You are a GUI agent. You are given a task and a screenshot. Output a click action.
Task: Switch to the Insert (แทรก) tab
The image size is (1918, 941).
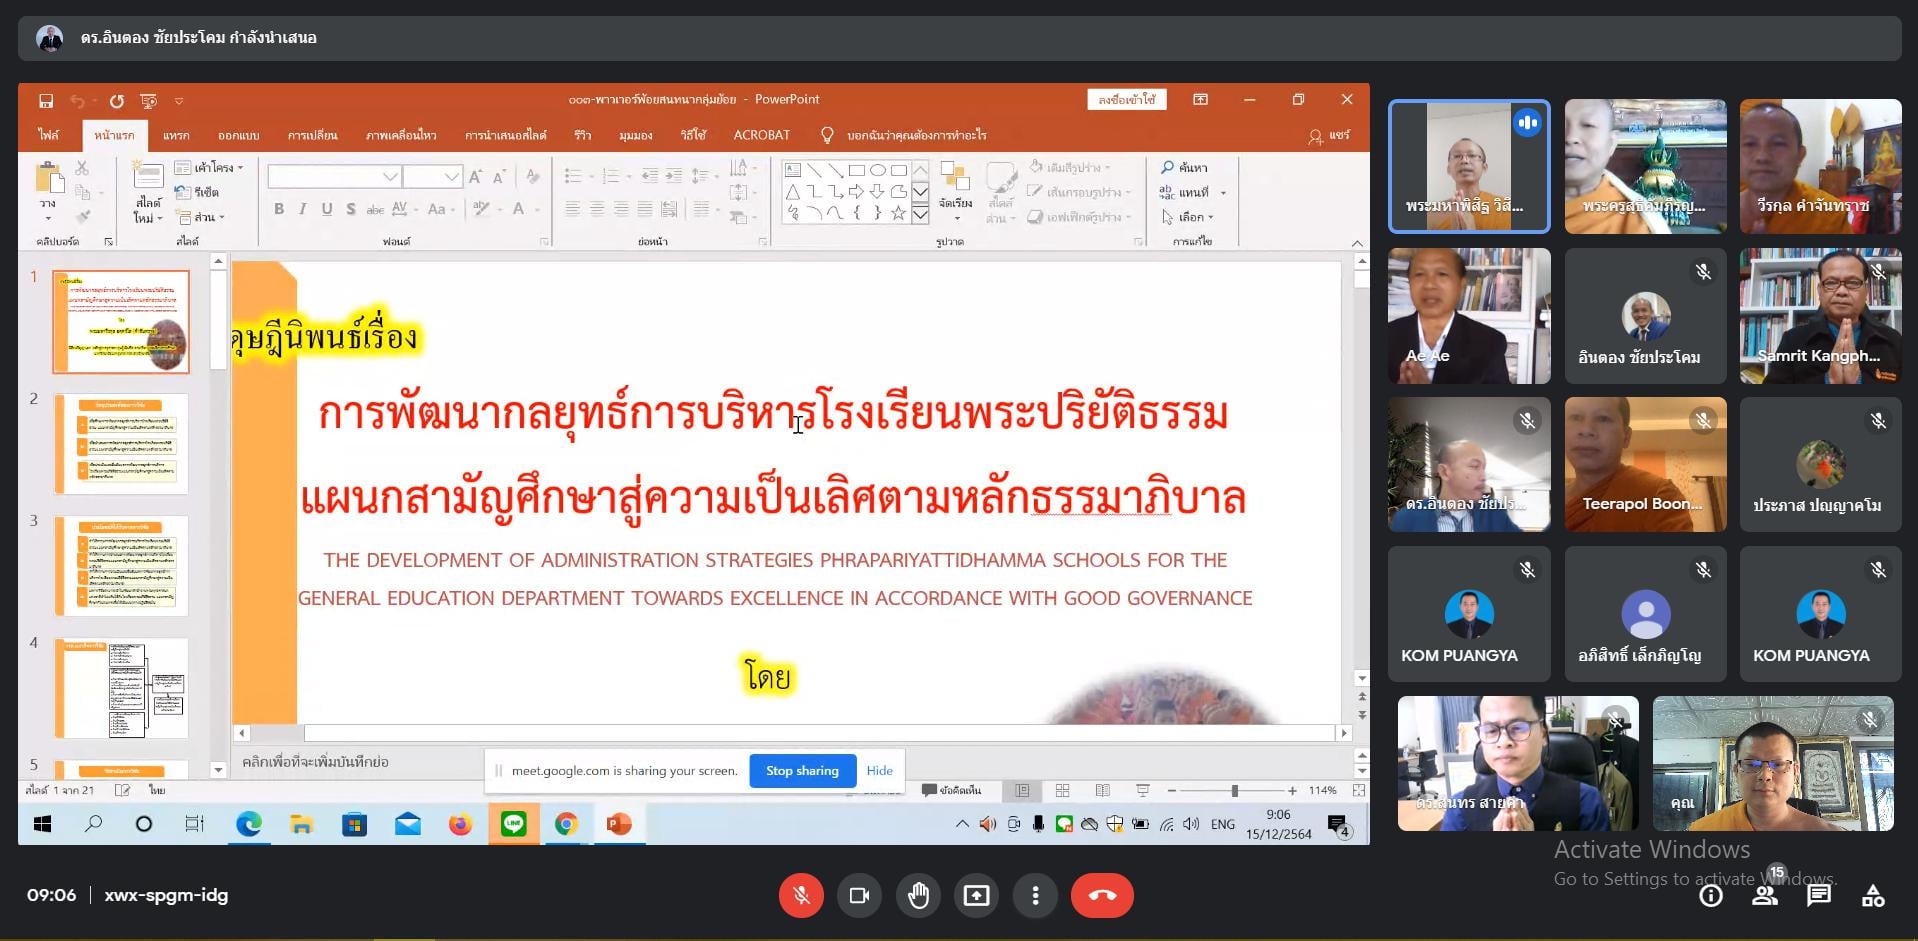[176, 135]
